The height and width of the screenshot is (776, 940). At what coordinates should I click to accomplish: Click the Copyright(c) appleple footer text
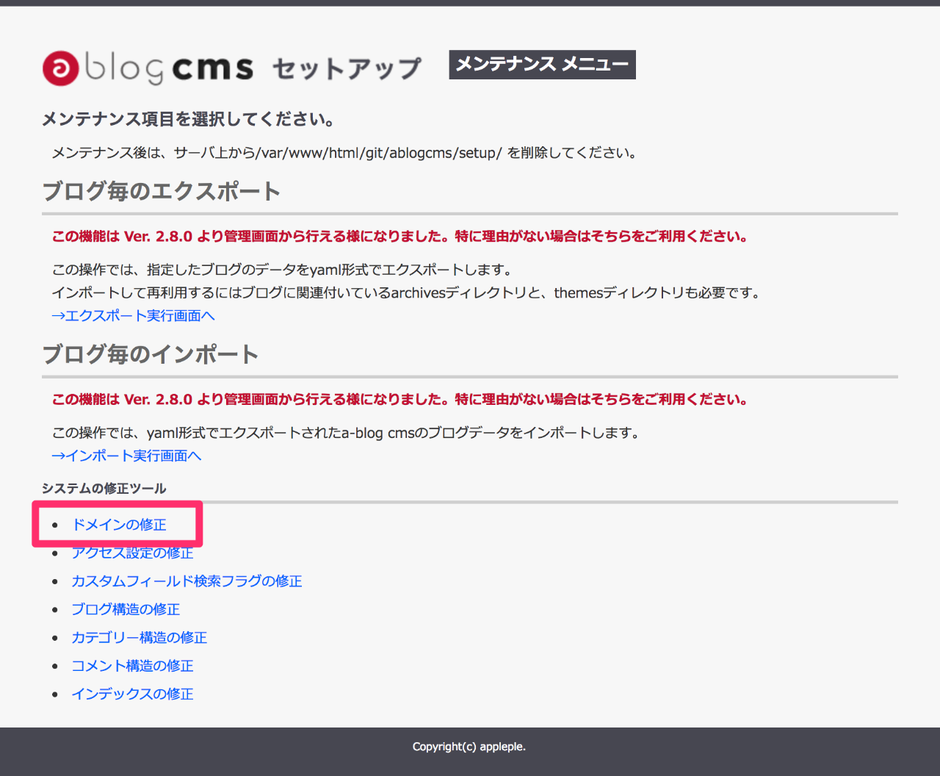pyautogui.click(x=470, y=746)
